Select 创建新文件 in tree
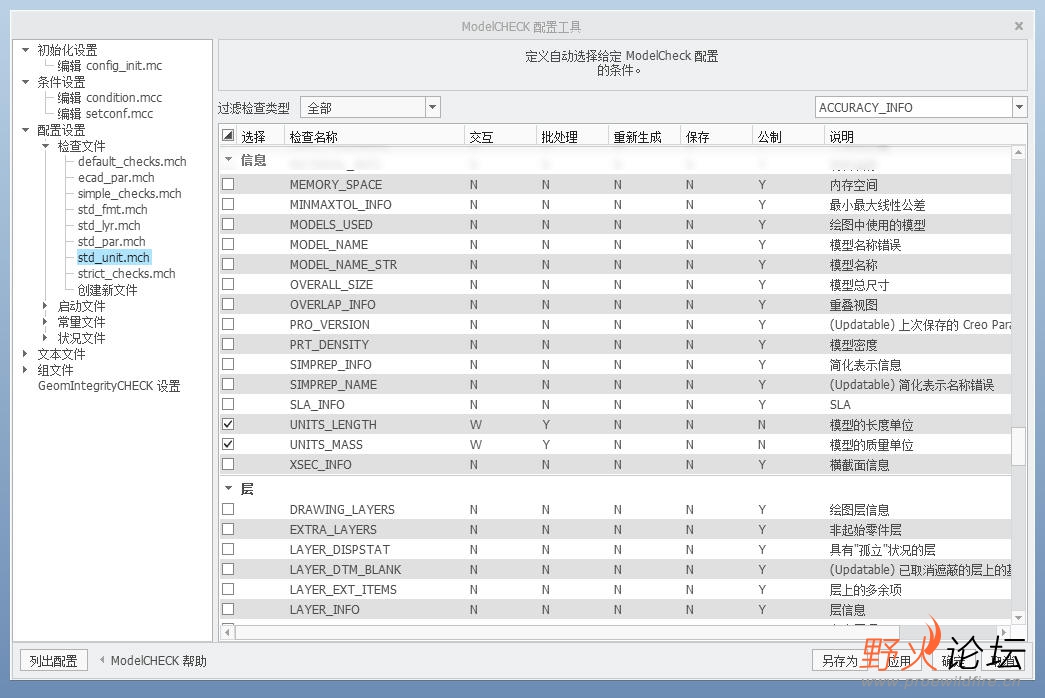Viewport: 1045px width, 698px height. click(x=107, y=290)
